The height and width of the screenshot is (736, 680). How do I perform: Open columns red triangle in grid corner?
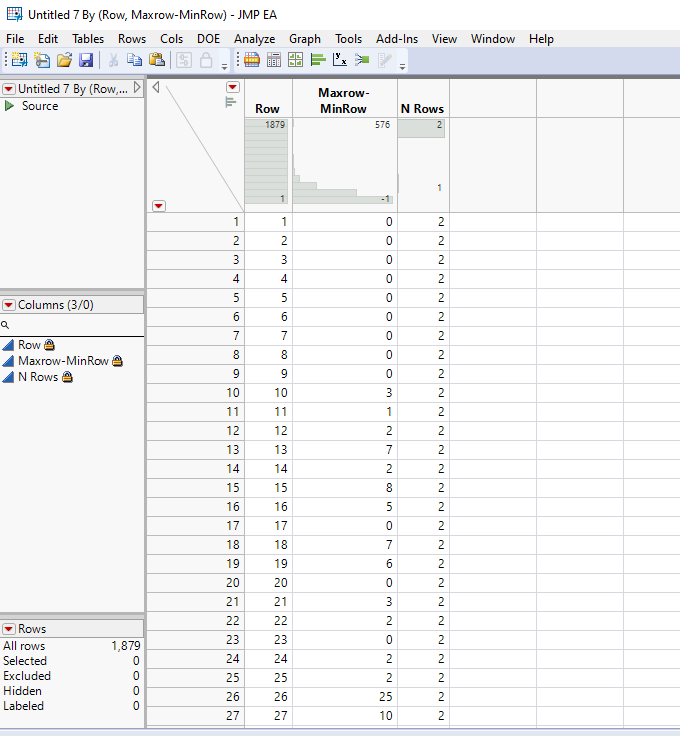(233, 87)
